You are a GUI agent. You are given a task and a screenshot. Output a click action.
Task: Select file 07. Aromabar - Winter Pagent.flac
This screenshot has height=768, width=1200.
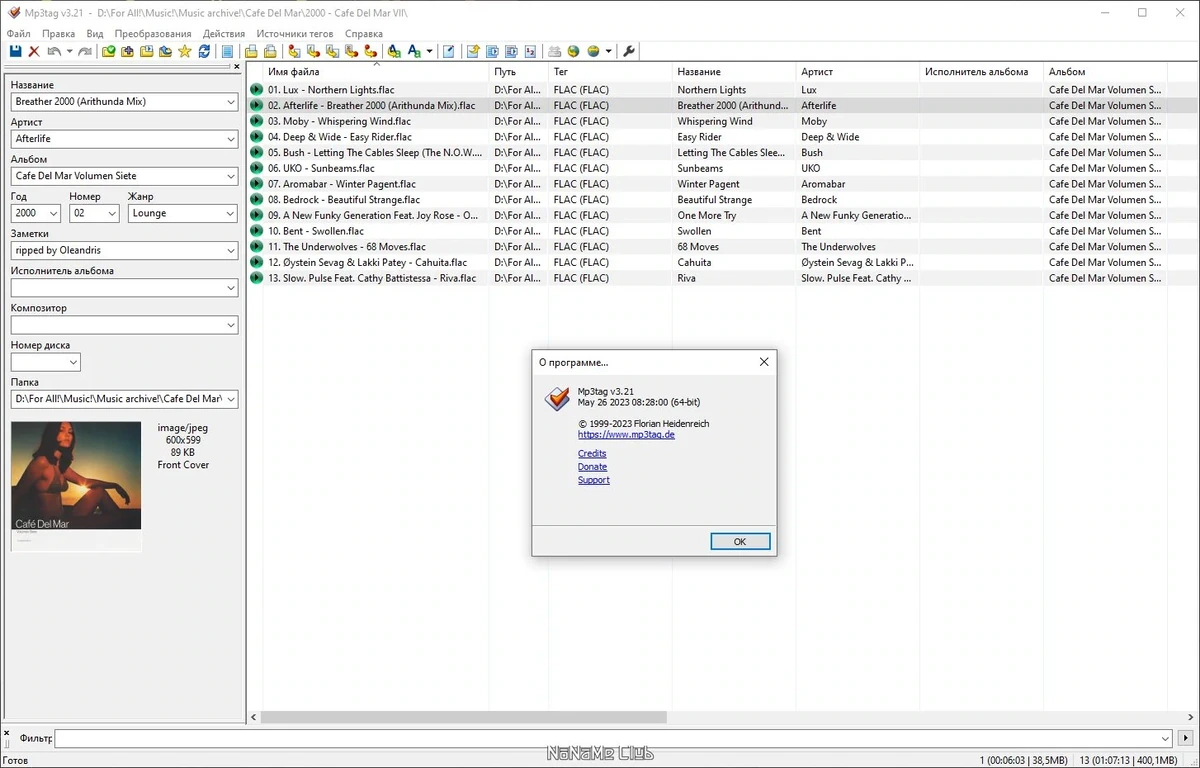342,184
